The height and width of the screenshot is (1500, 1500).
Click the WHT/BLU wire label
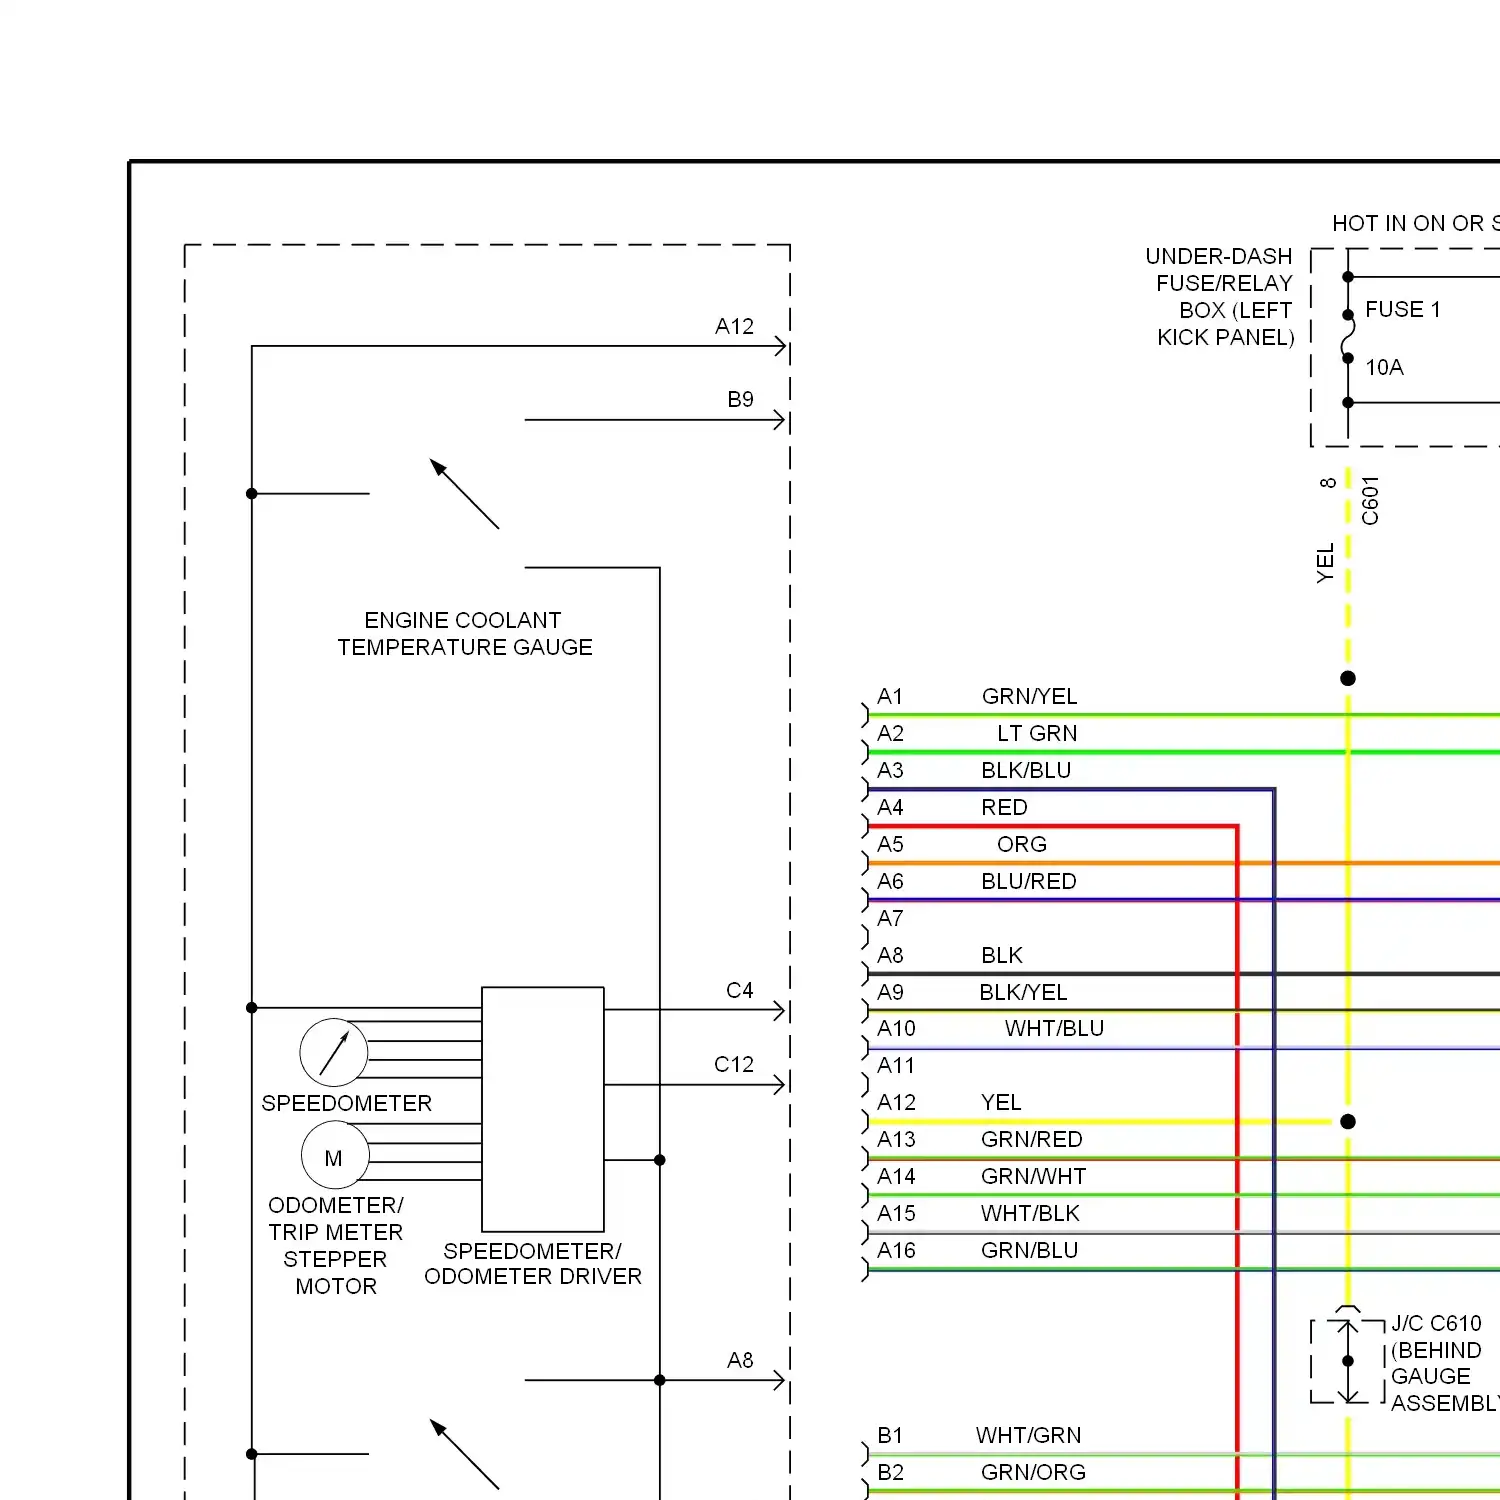[1054, 1028]
